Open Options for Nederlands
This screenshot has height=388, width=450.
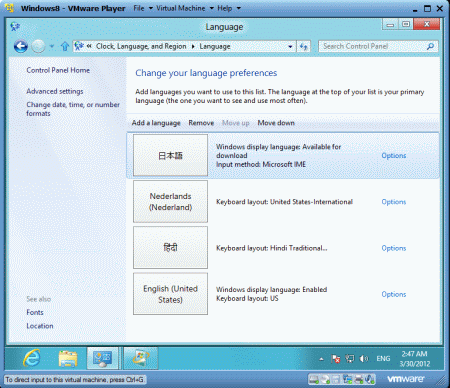[x=394, y=202]
